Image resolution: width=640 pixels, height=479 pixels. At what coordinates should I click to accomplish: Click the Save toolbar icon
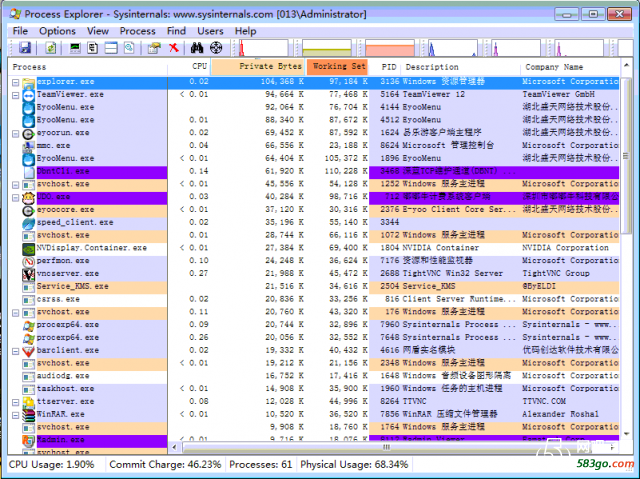[x=25, y=48]
